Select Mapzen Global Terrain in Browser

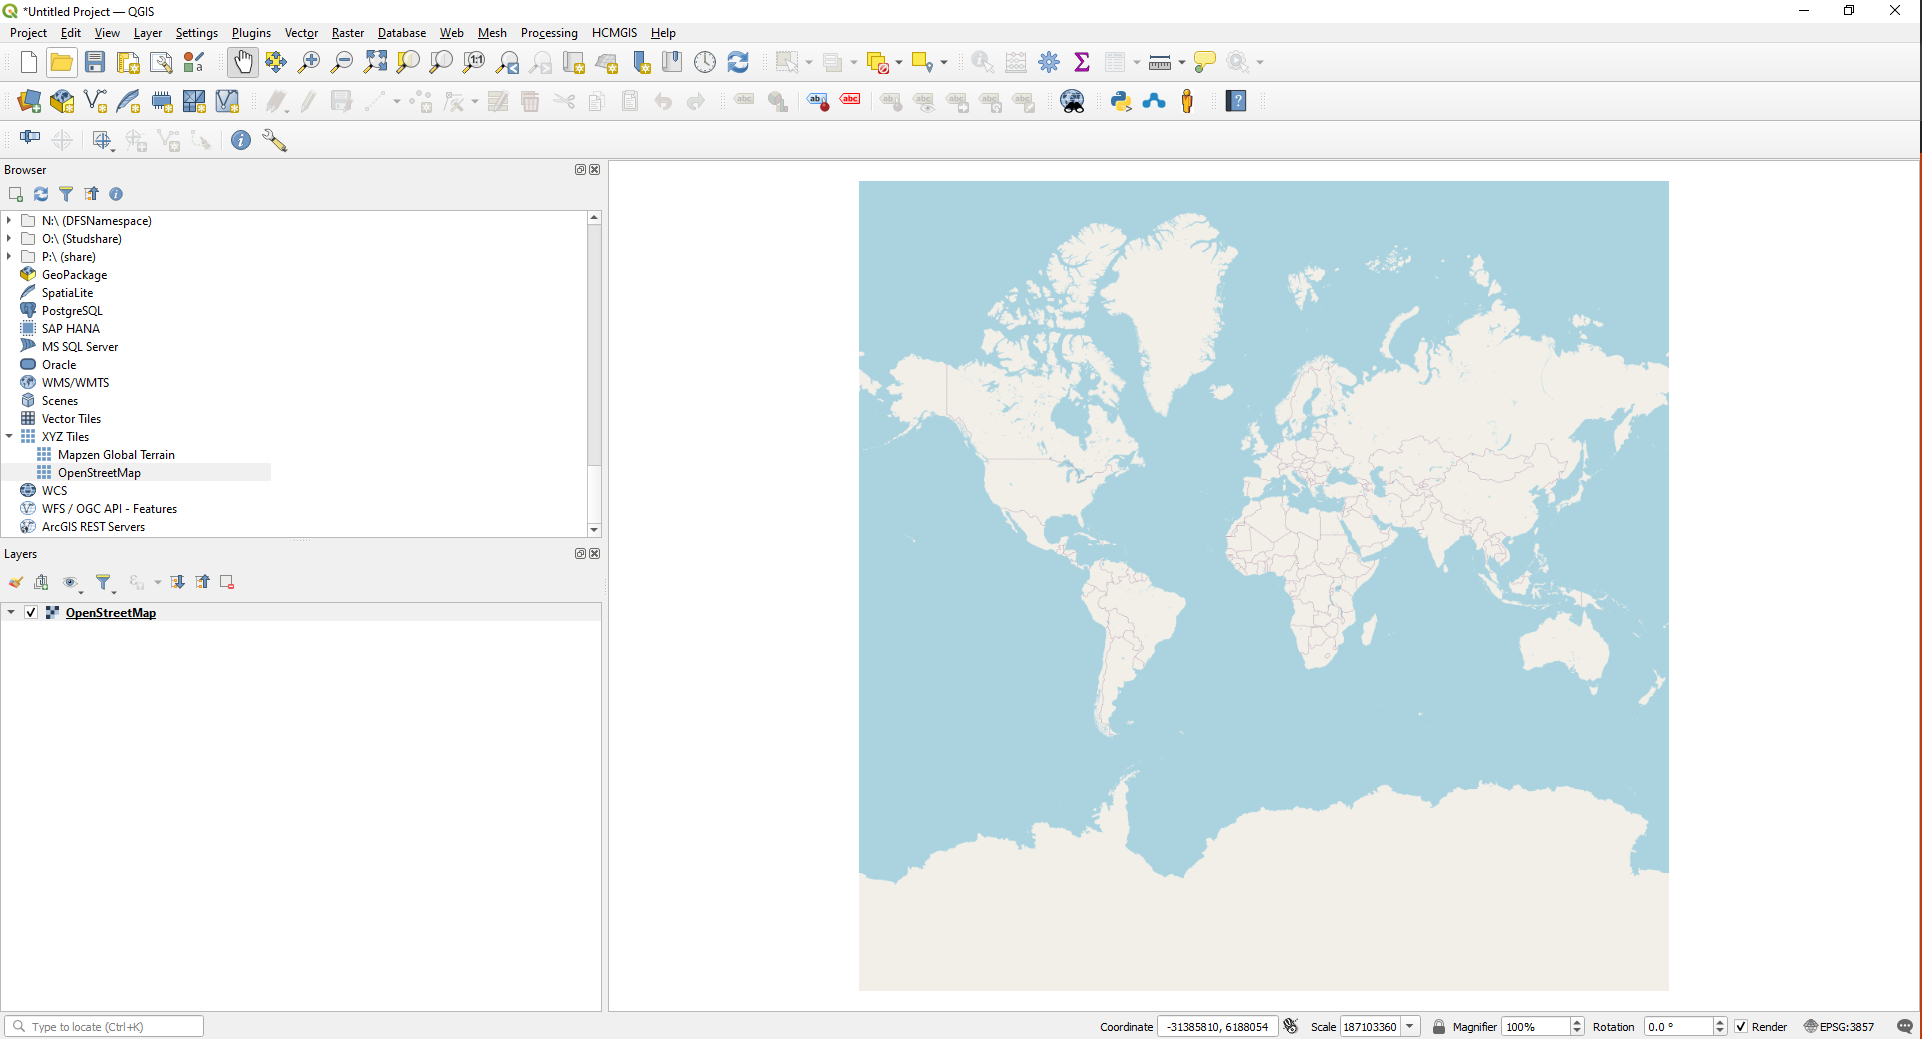116,455
